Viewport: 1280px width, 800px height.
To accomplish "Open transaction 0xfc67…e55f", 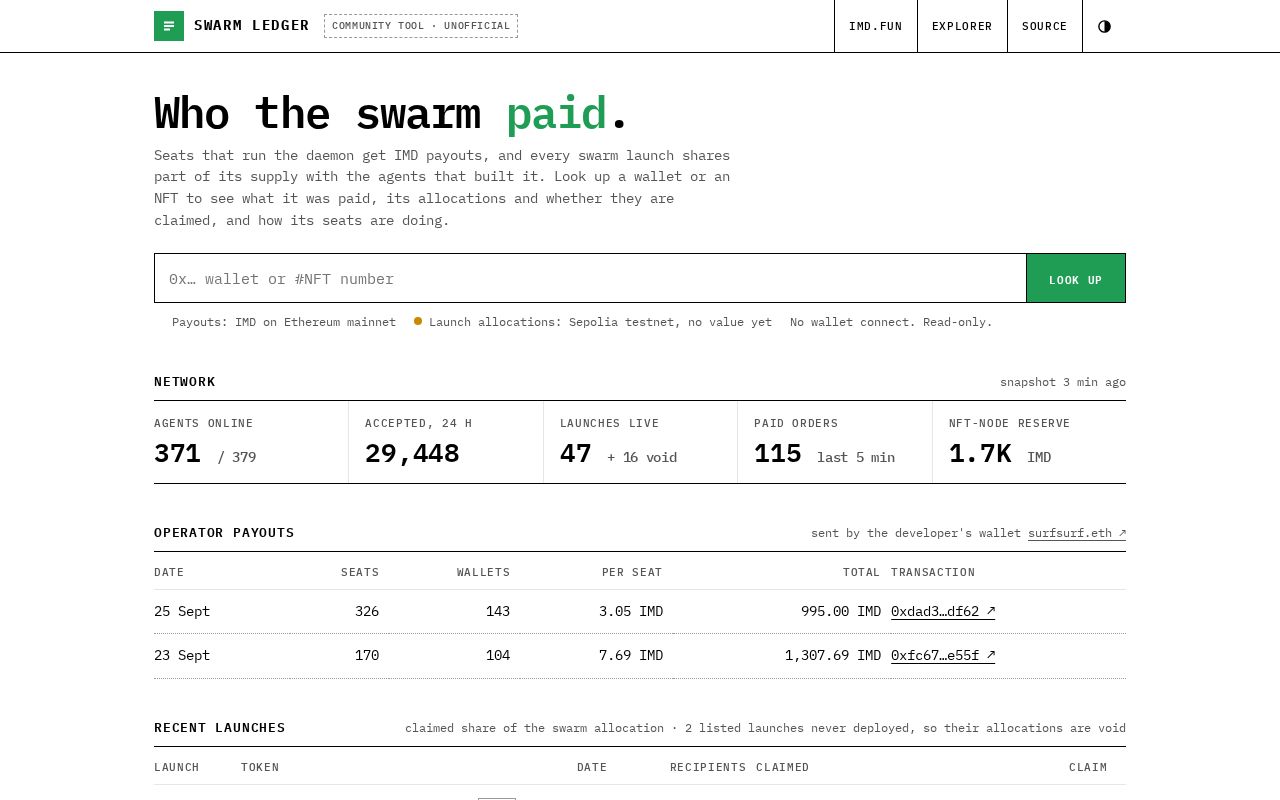I will coord(943,655).
